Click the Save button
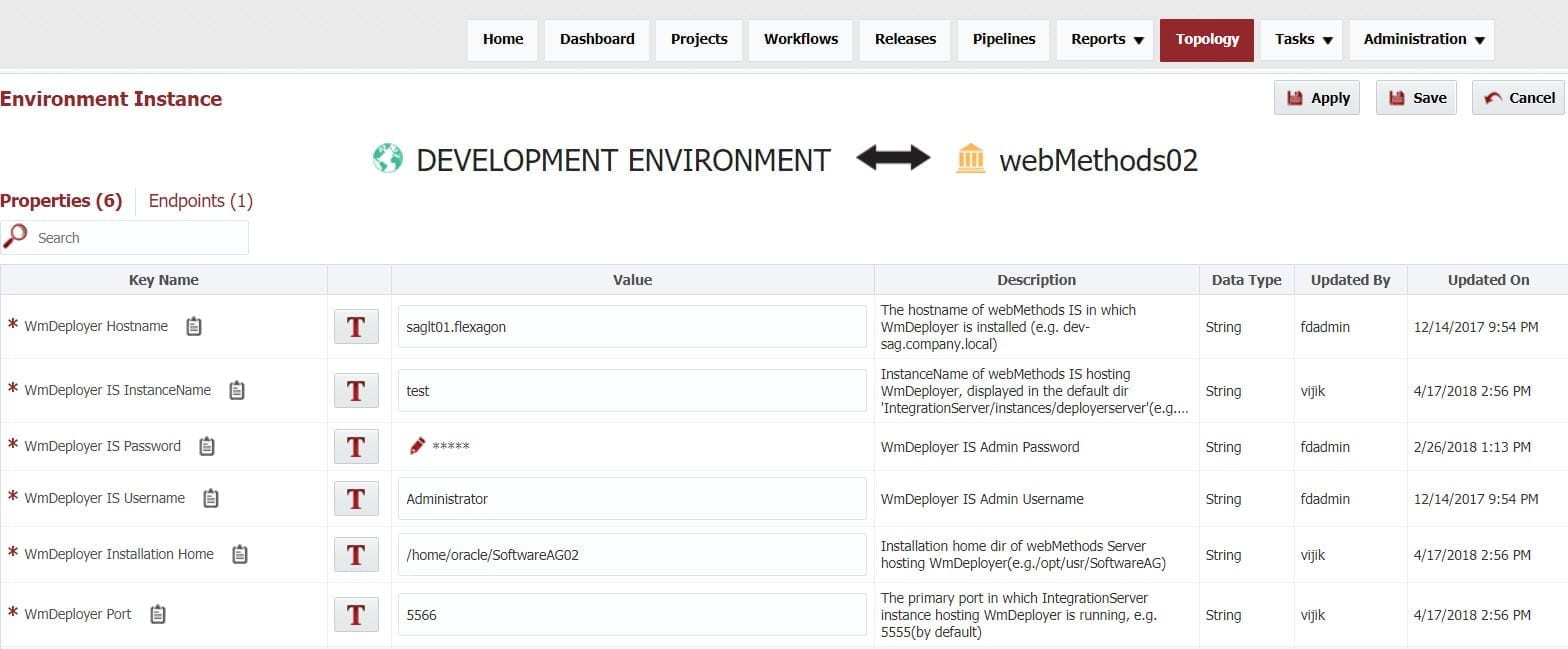Screen dimensions: 1568x649 click(x=1416, y=98)
